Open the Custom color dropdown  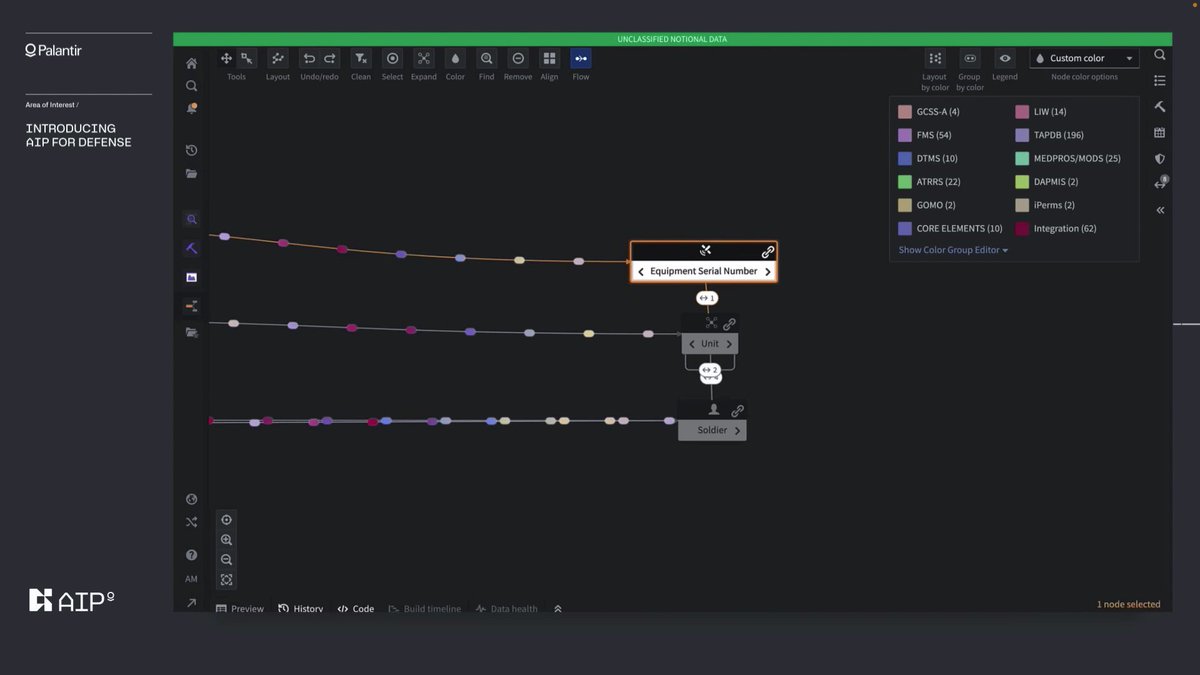point(1084,58)
